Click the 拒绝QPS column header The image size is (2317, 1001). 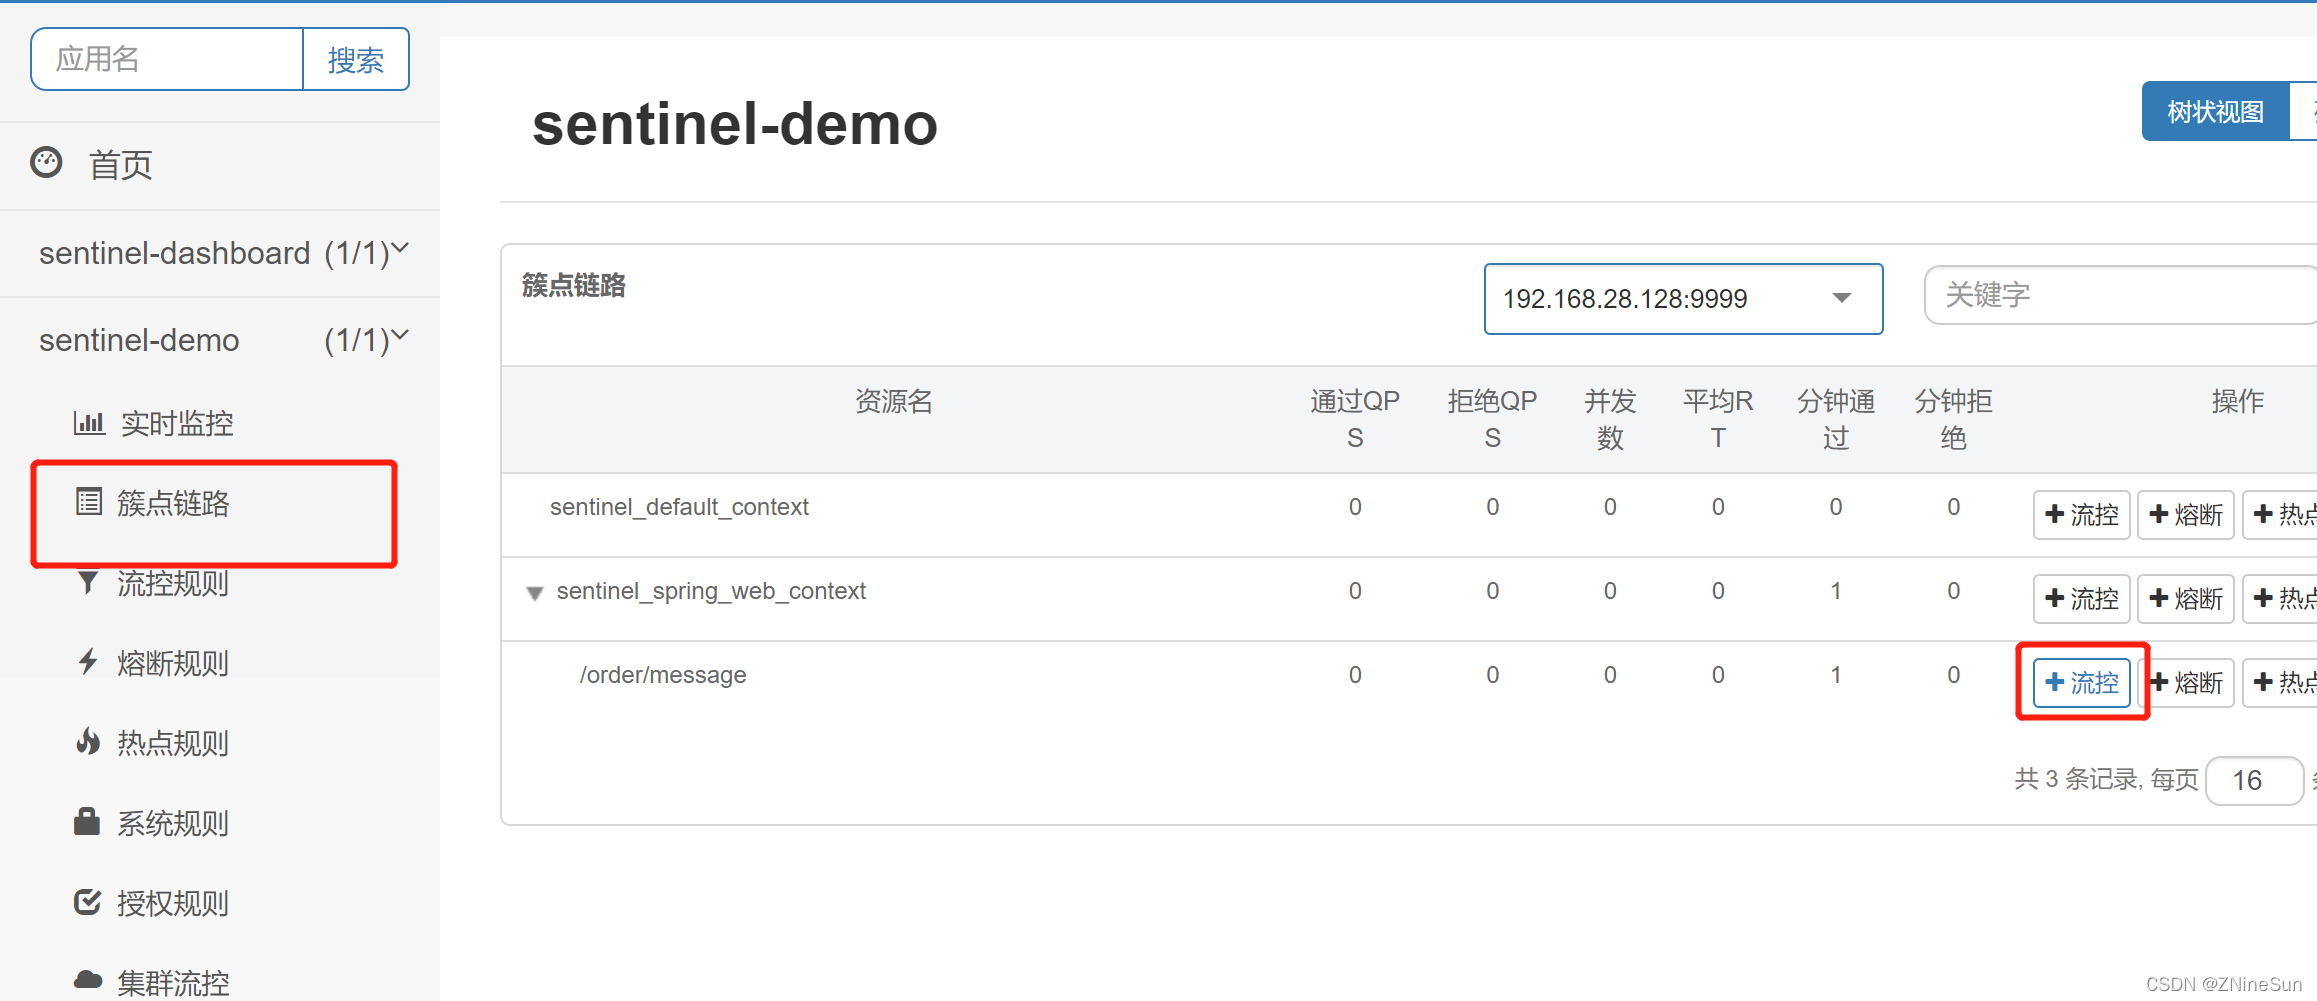[1492, 419]
